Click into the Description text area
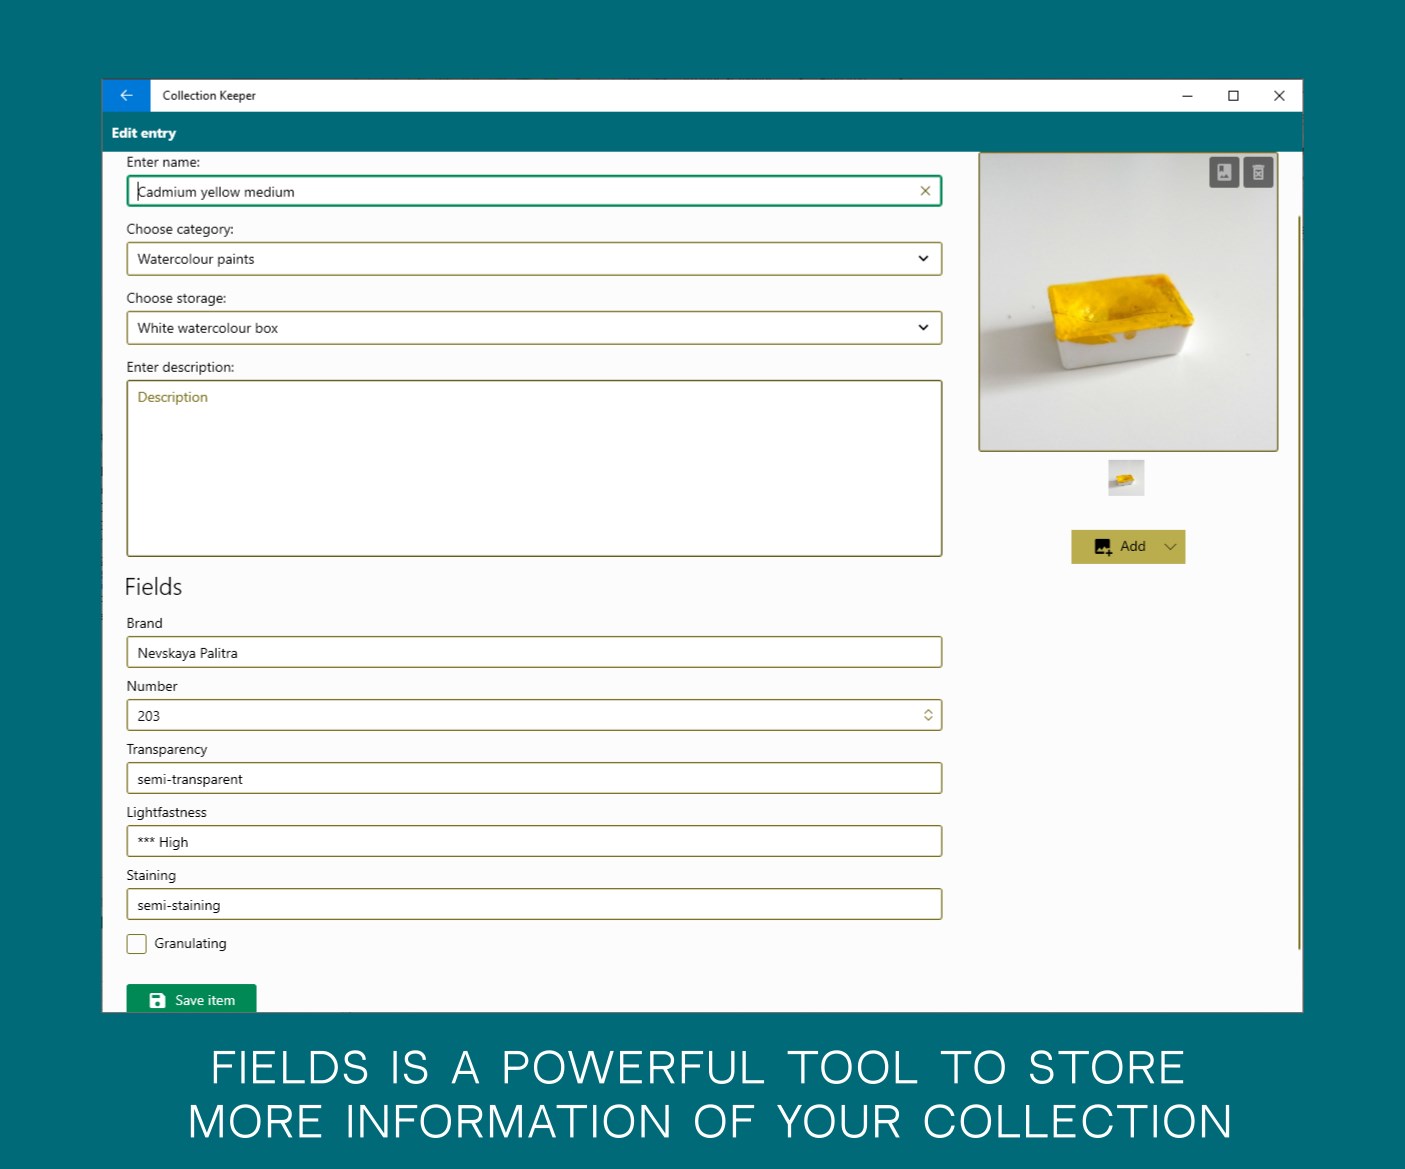This screenshot has width=1405, height=1169. pyautogui.click(x=534, y=468)
